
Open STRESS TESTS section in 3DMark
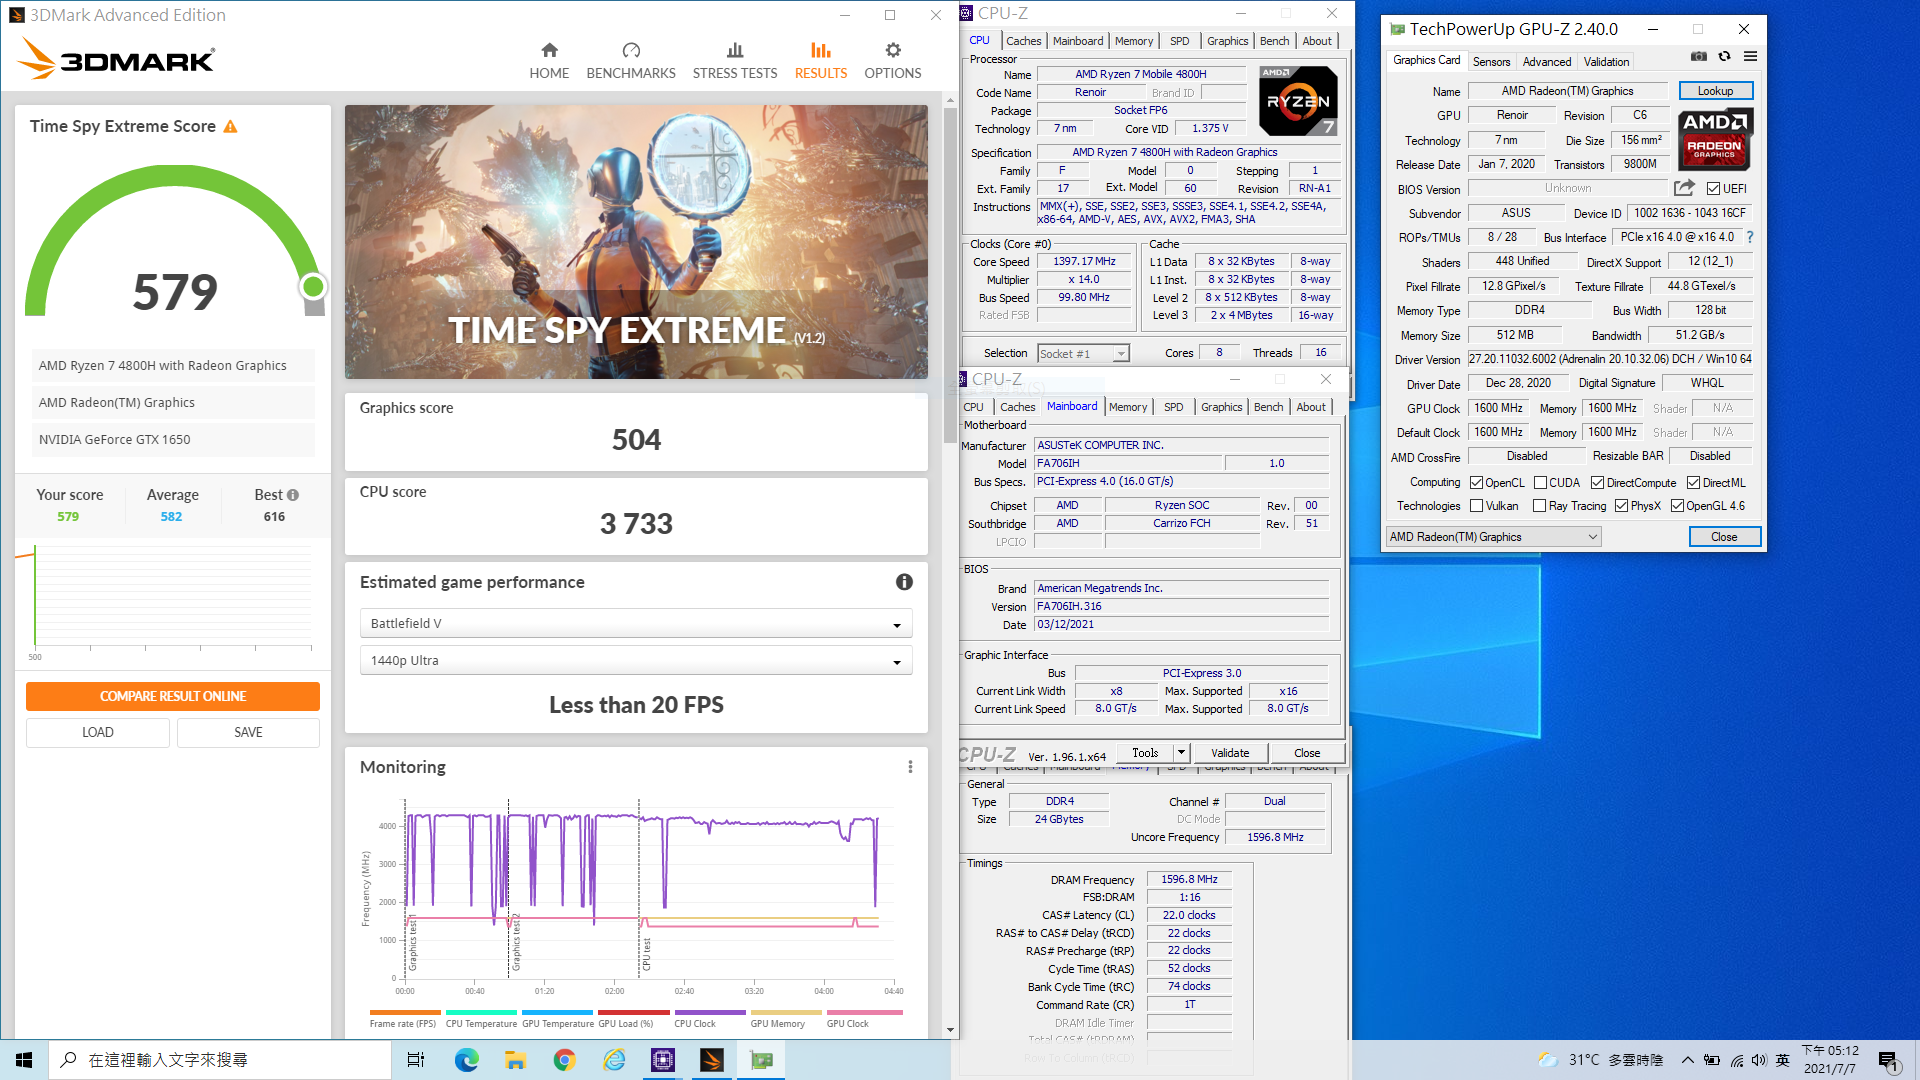pos(735,61)
